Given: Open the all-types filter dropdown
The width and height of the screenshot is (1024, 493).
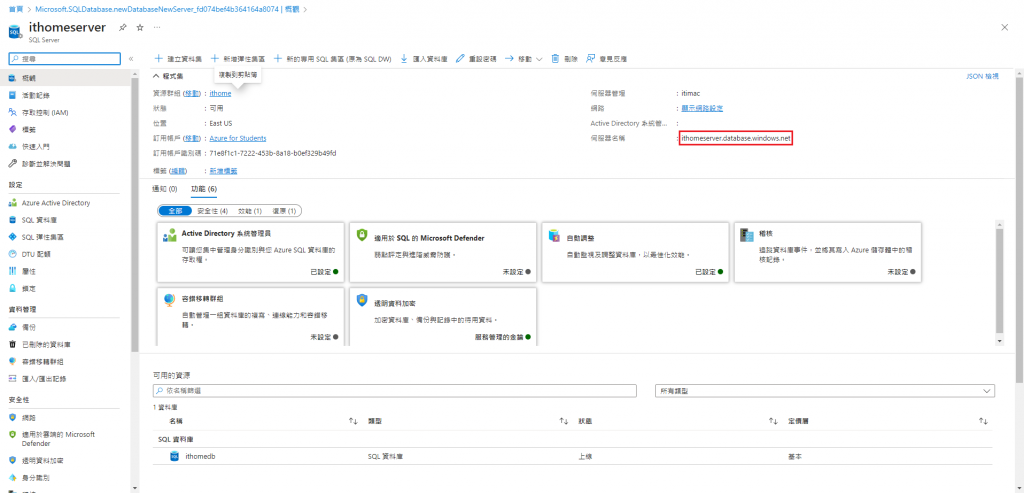Looking at the screenshot, I should click(x=824, y=390).
